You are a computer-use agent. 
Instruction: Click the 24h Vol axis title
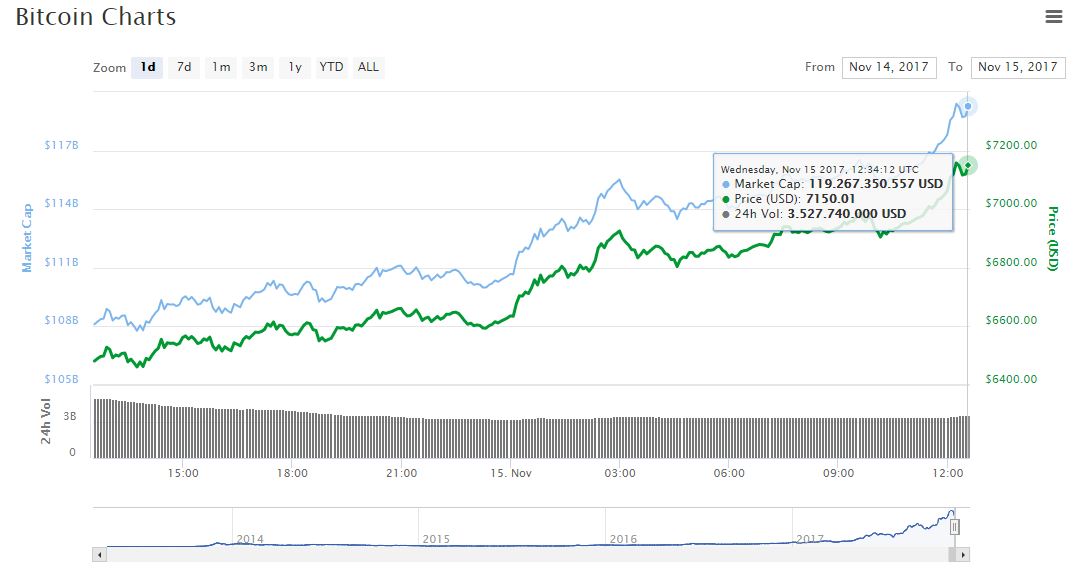tap(45, 421)
